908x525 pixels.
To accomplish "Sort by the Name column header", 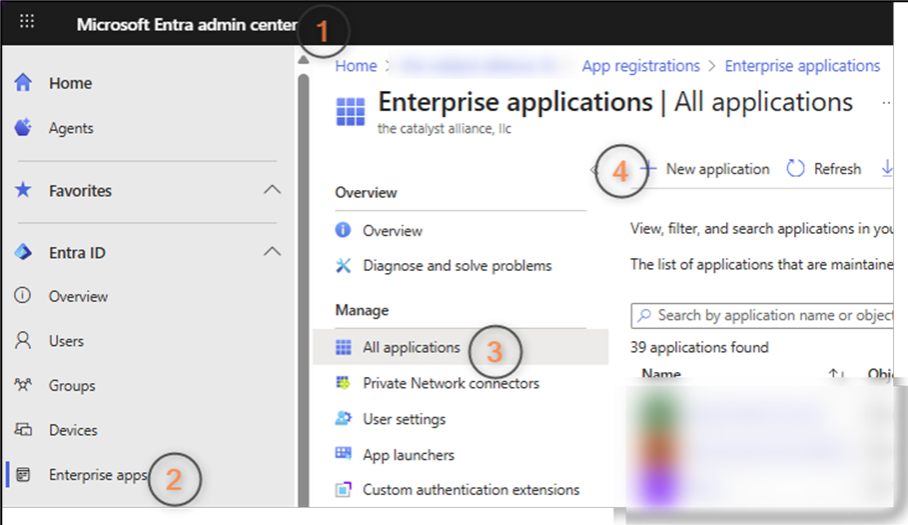I will tap(662, 374).
